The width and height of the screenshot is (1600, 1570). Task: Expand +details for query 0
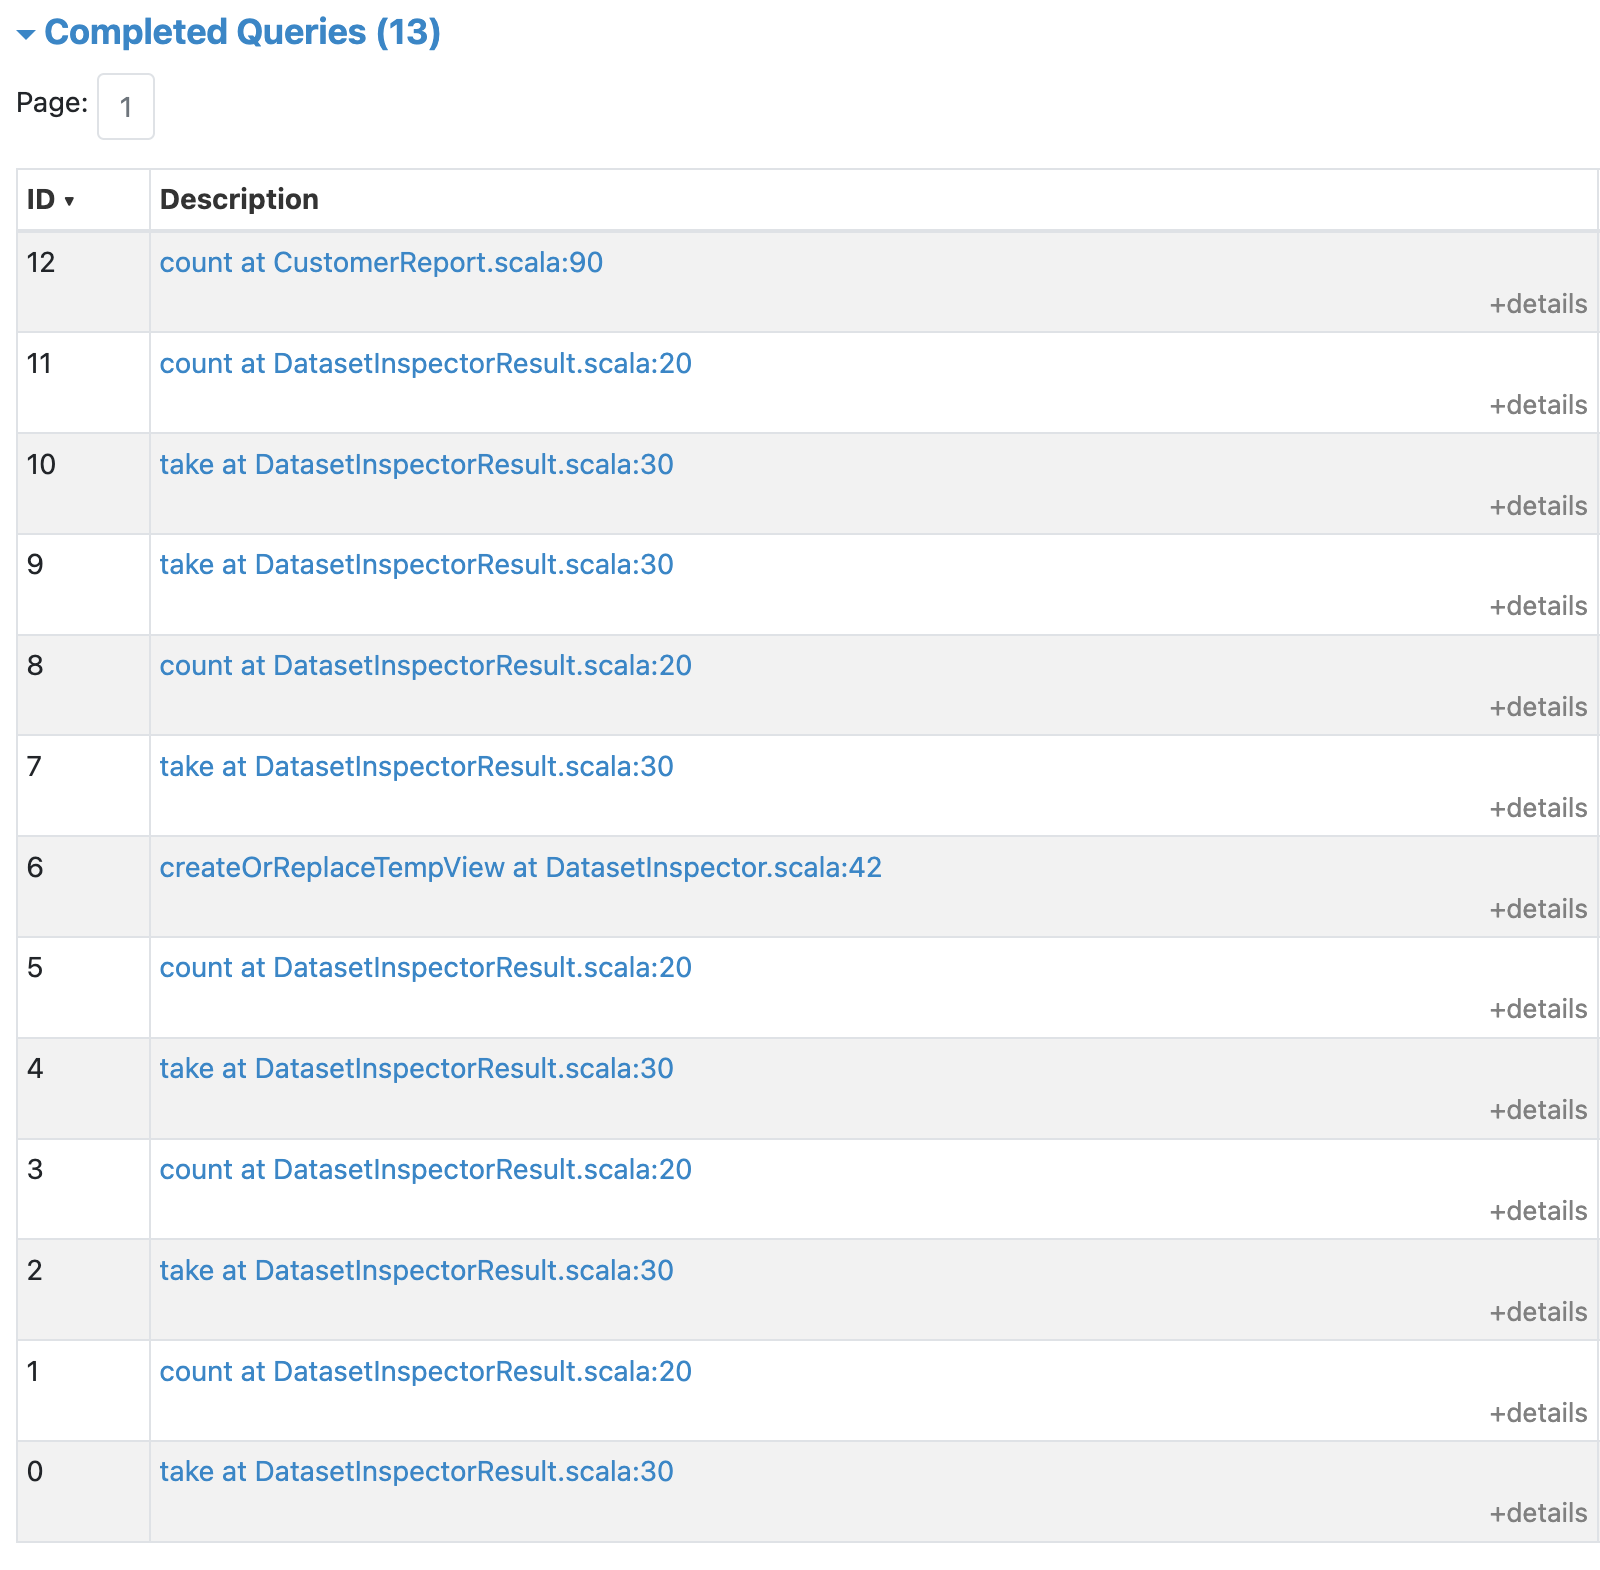1538,1513
